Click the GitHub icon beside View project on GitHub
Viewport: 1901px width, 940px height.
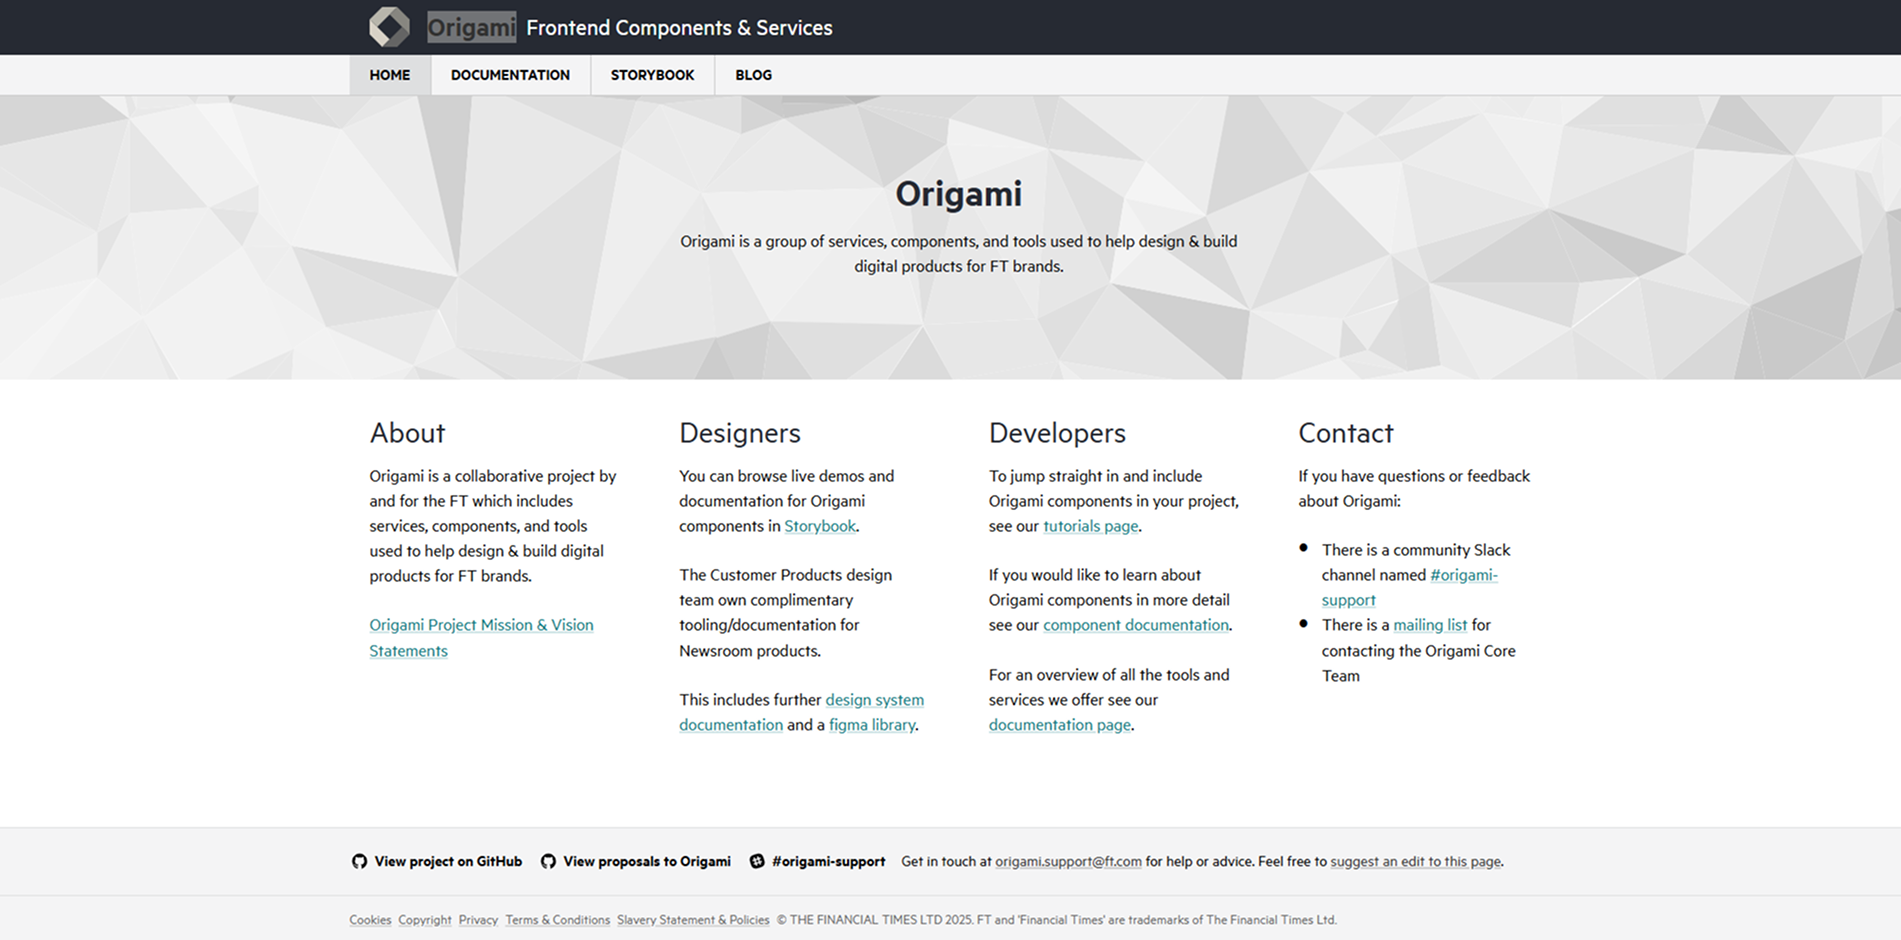[x=359, y=861]
